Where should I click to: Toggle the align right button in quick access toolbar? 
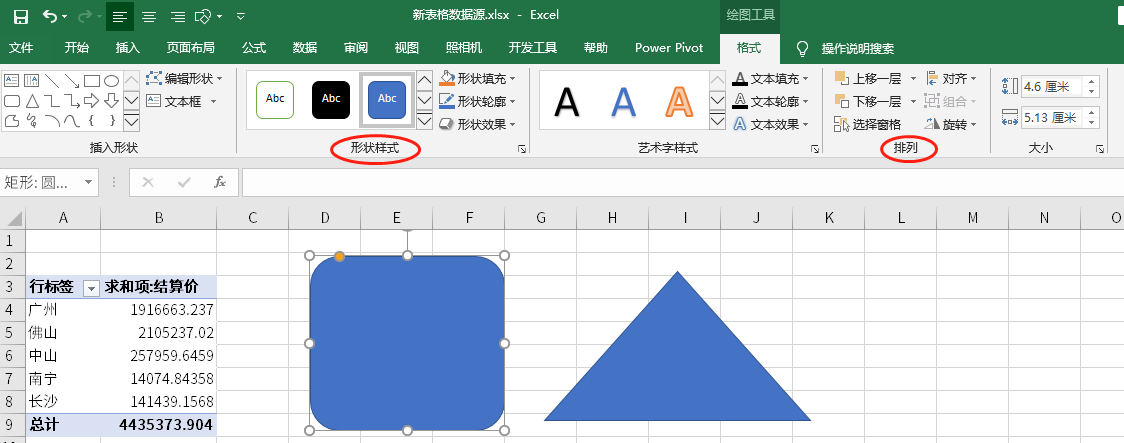coord(177,16)
